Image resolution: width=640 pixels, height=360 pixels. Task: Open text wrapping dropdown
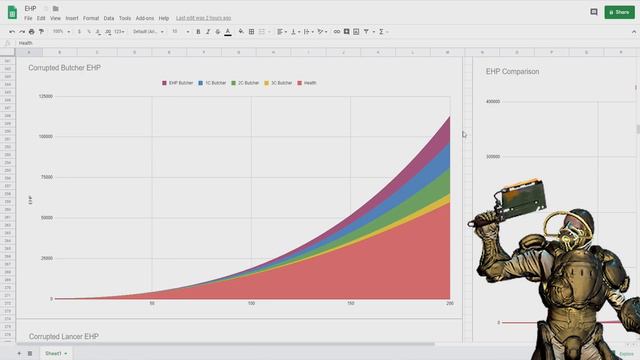pyautogui.click(x=309, y=31)
